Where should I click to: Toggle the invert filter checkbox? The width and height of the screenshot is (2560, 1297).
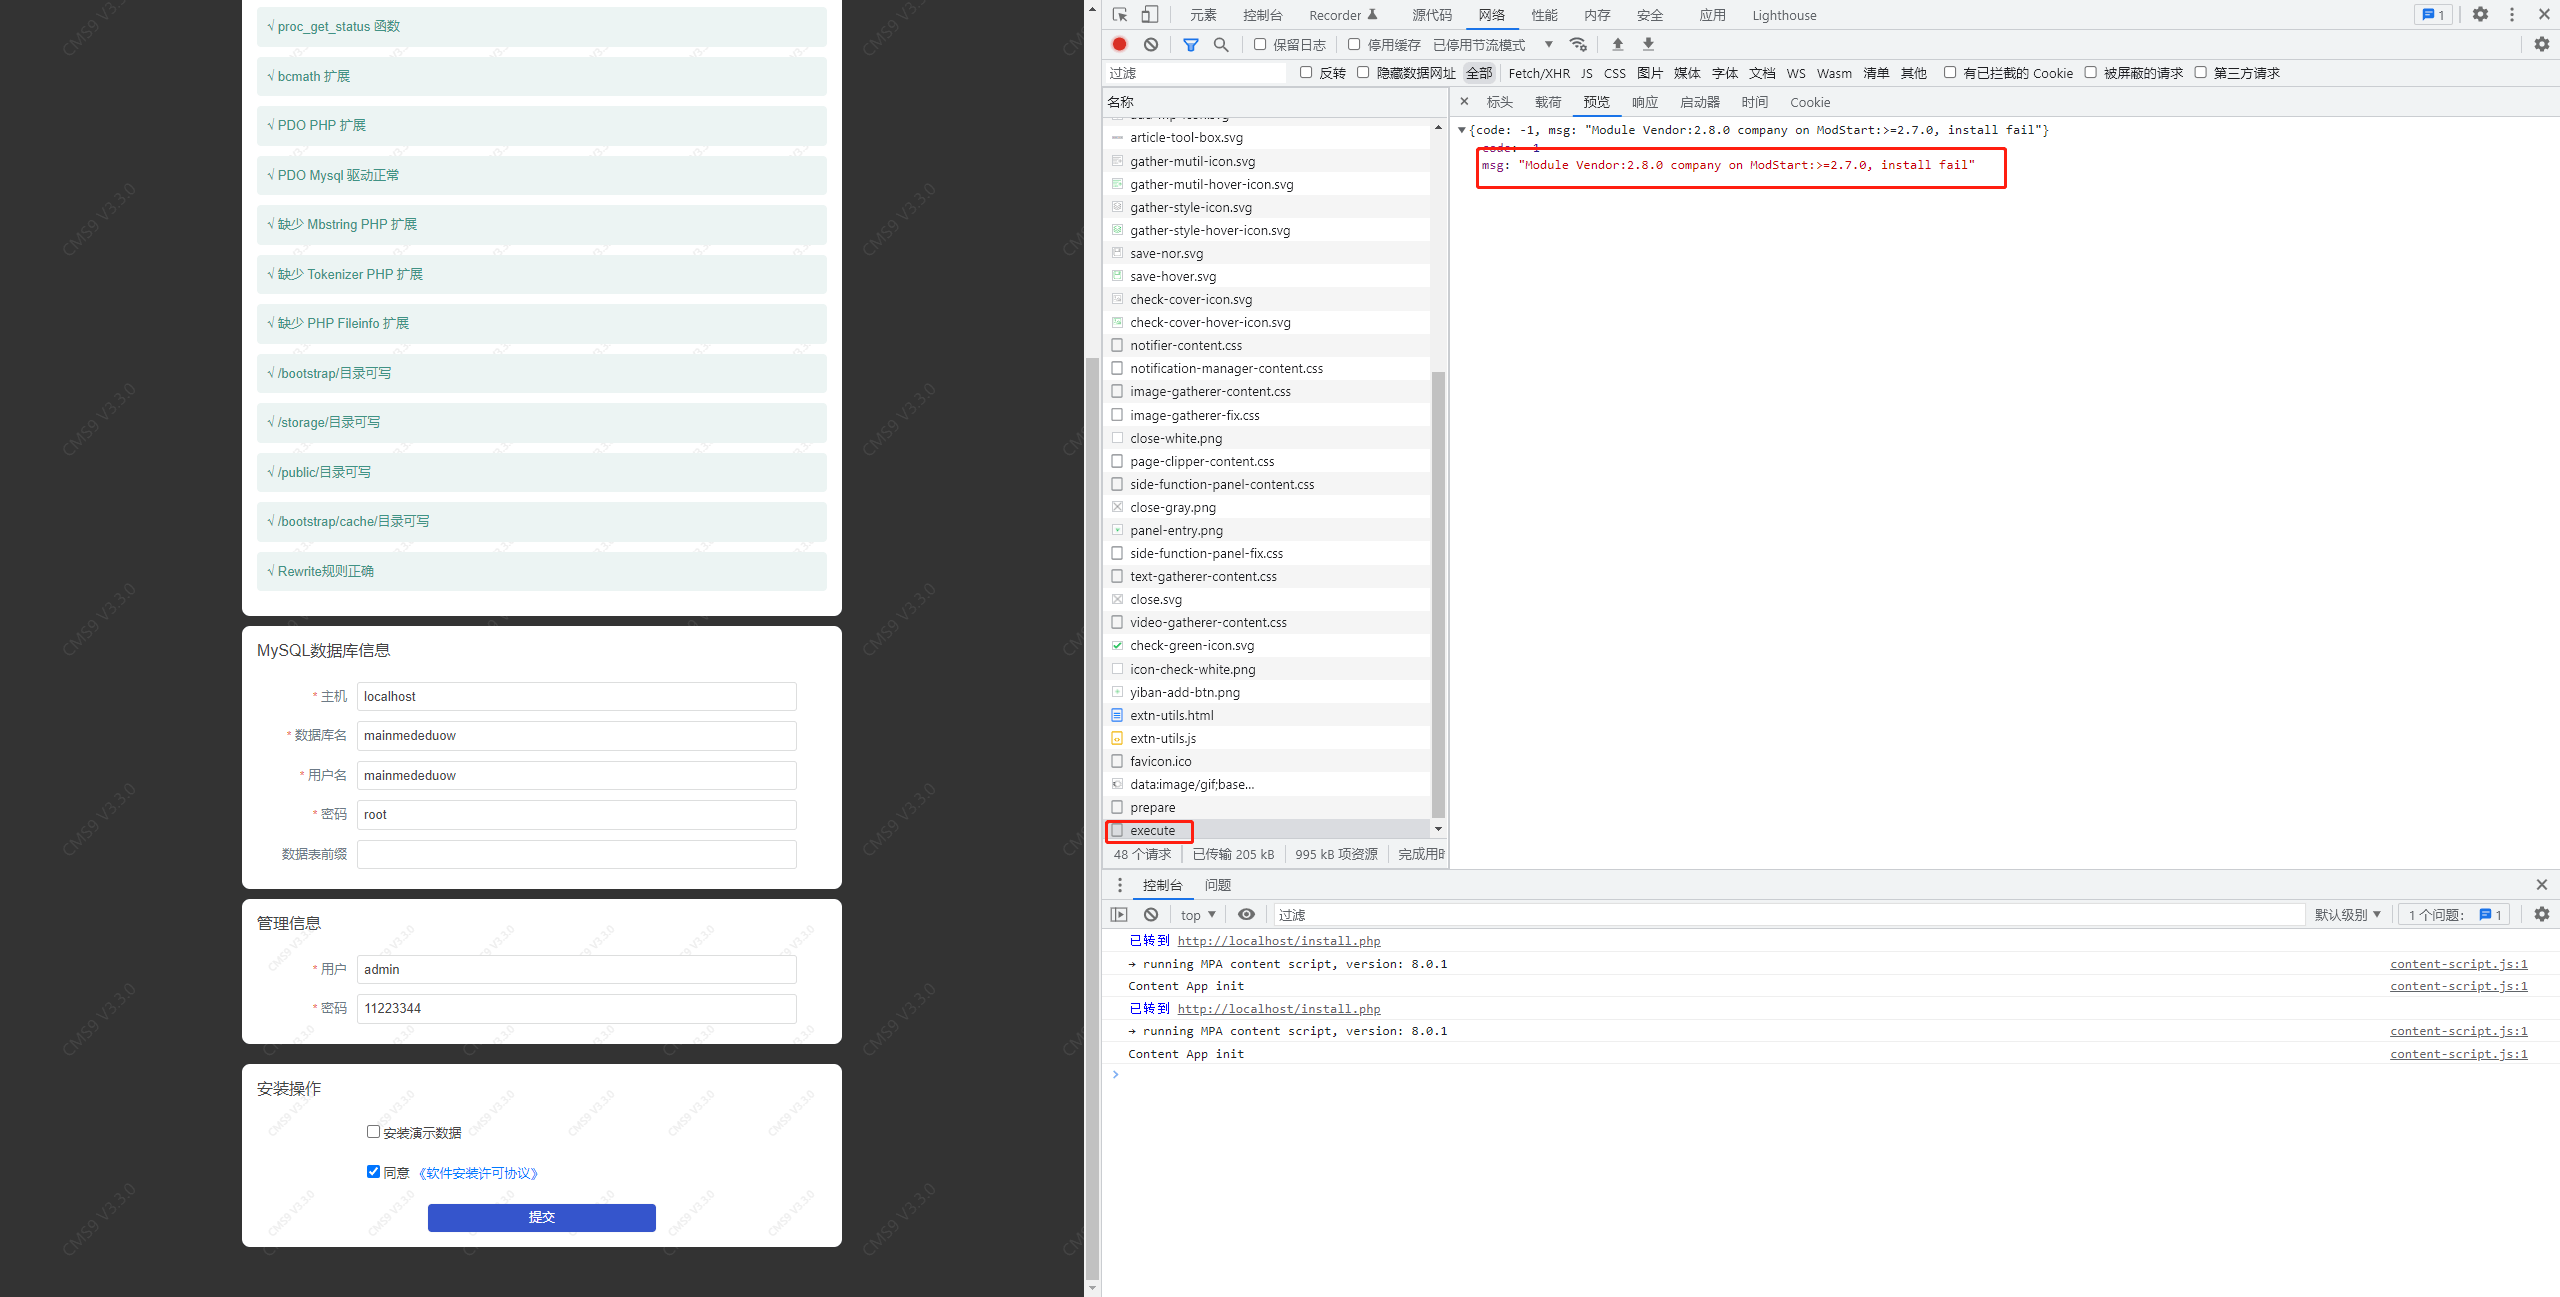[x=1306, y=72]
